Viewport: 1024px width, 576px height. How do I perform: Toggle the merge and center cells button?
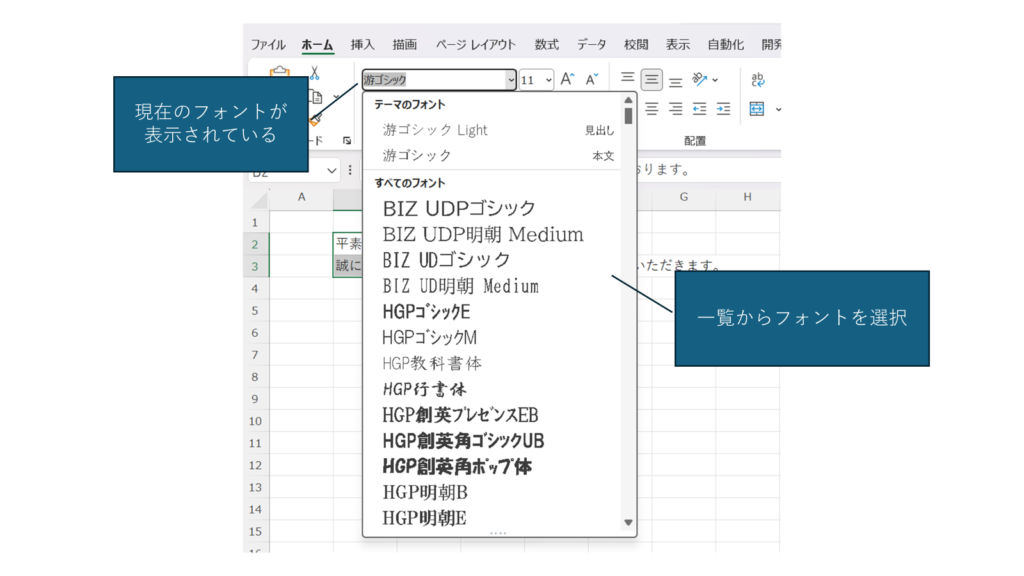pyautogui.click(x=757, y=108)
